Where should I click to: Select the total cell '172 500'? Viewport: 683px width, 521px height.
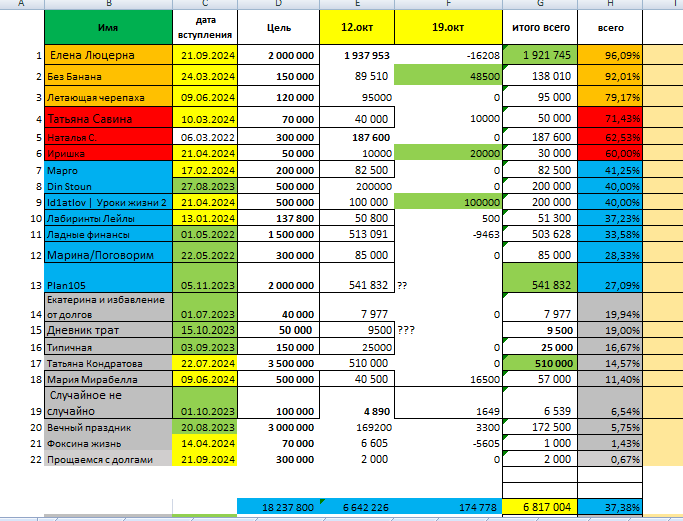click(x=540, y=427)
